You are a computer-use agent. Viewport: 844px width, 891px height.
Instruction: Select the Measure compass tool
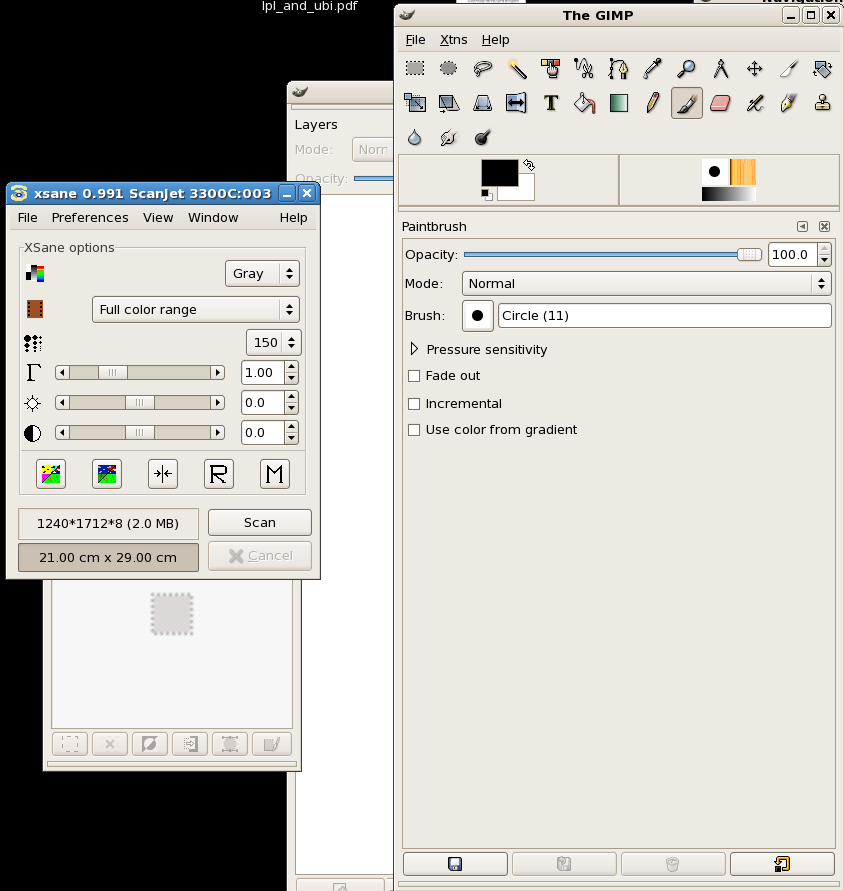[x=721, y=69]
